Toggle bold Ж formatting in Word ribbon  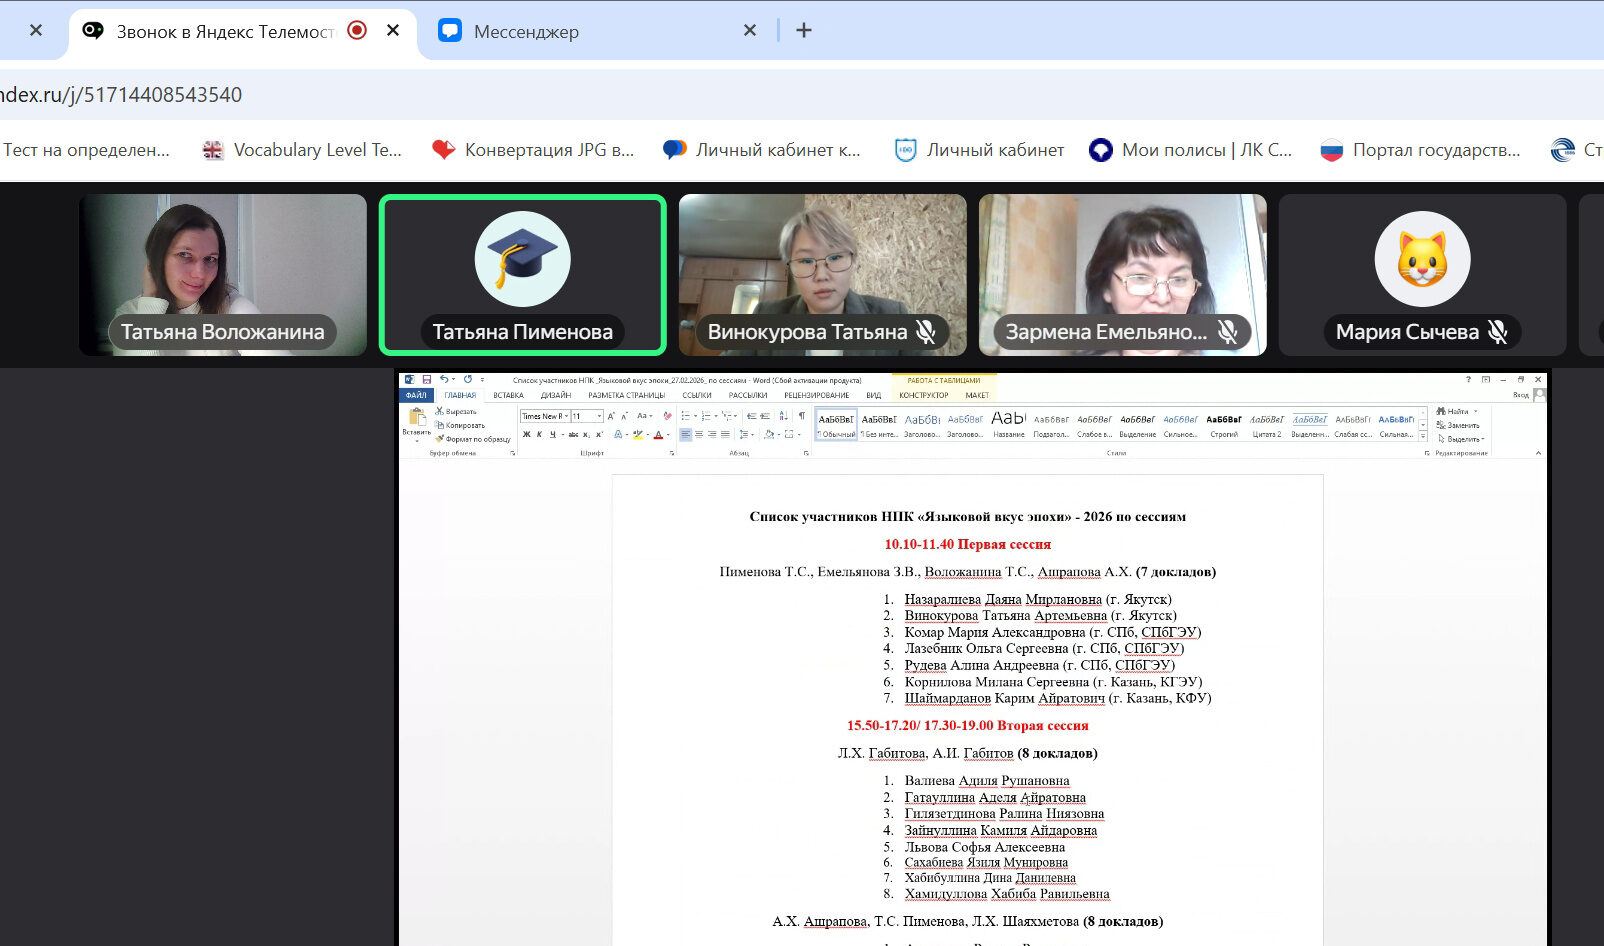tap(526, 434)
